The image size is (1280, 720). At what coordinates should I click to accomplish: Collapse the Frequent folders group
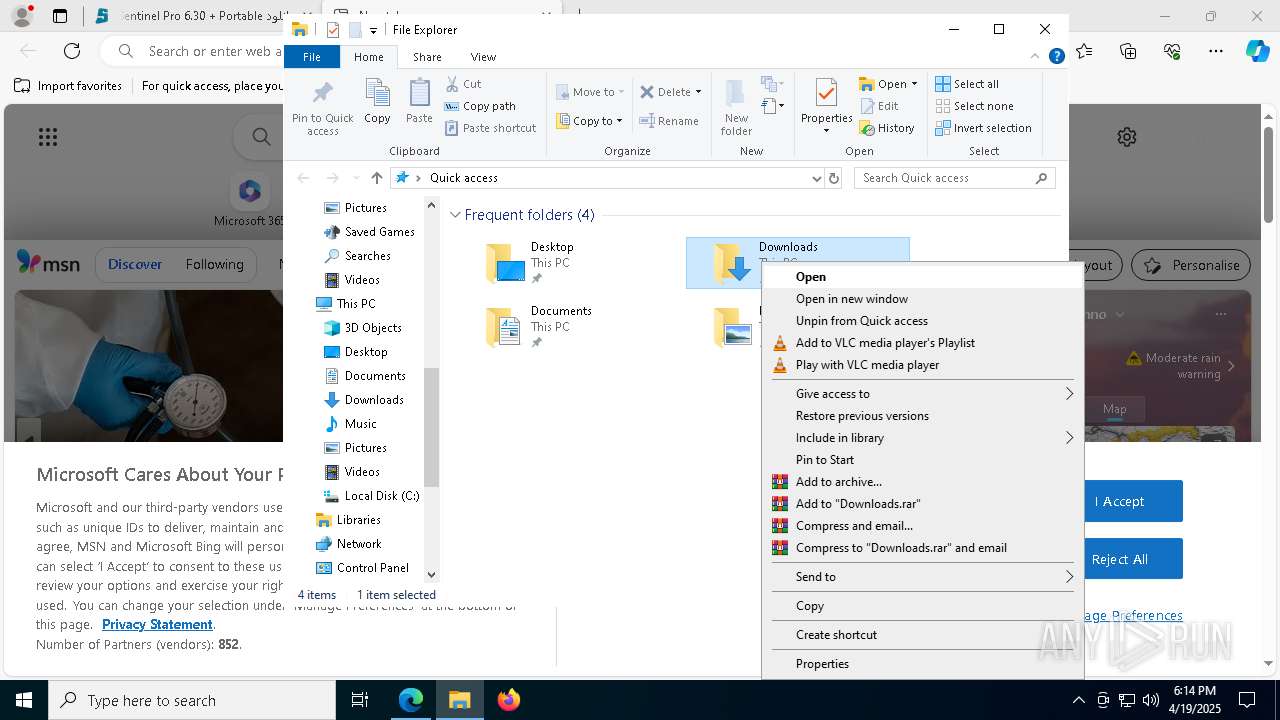click(x=455, y=215)
